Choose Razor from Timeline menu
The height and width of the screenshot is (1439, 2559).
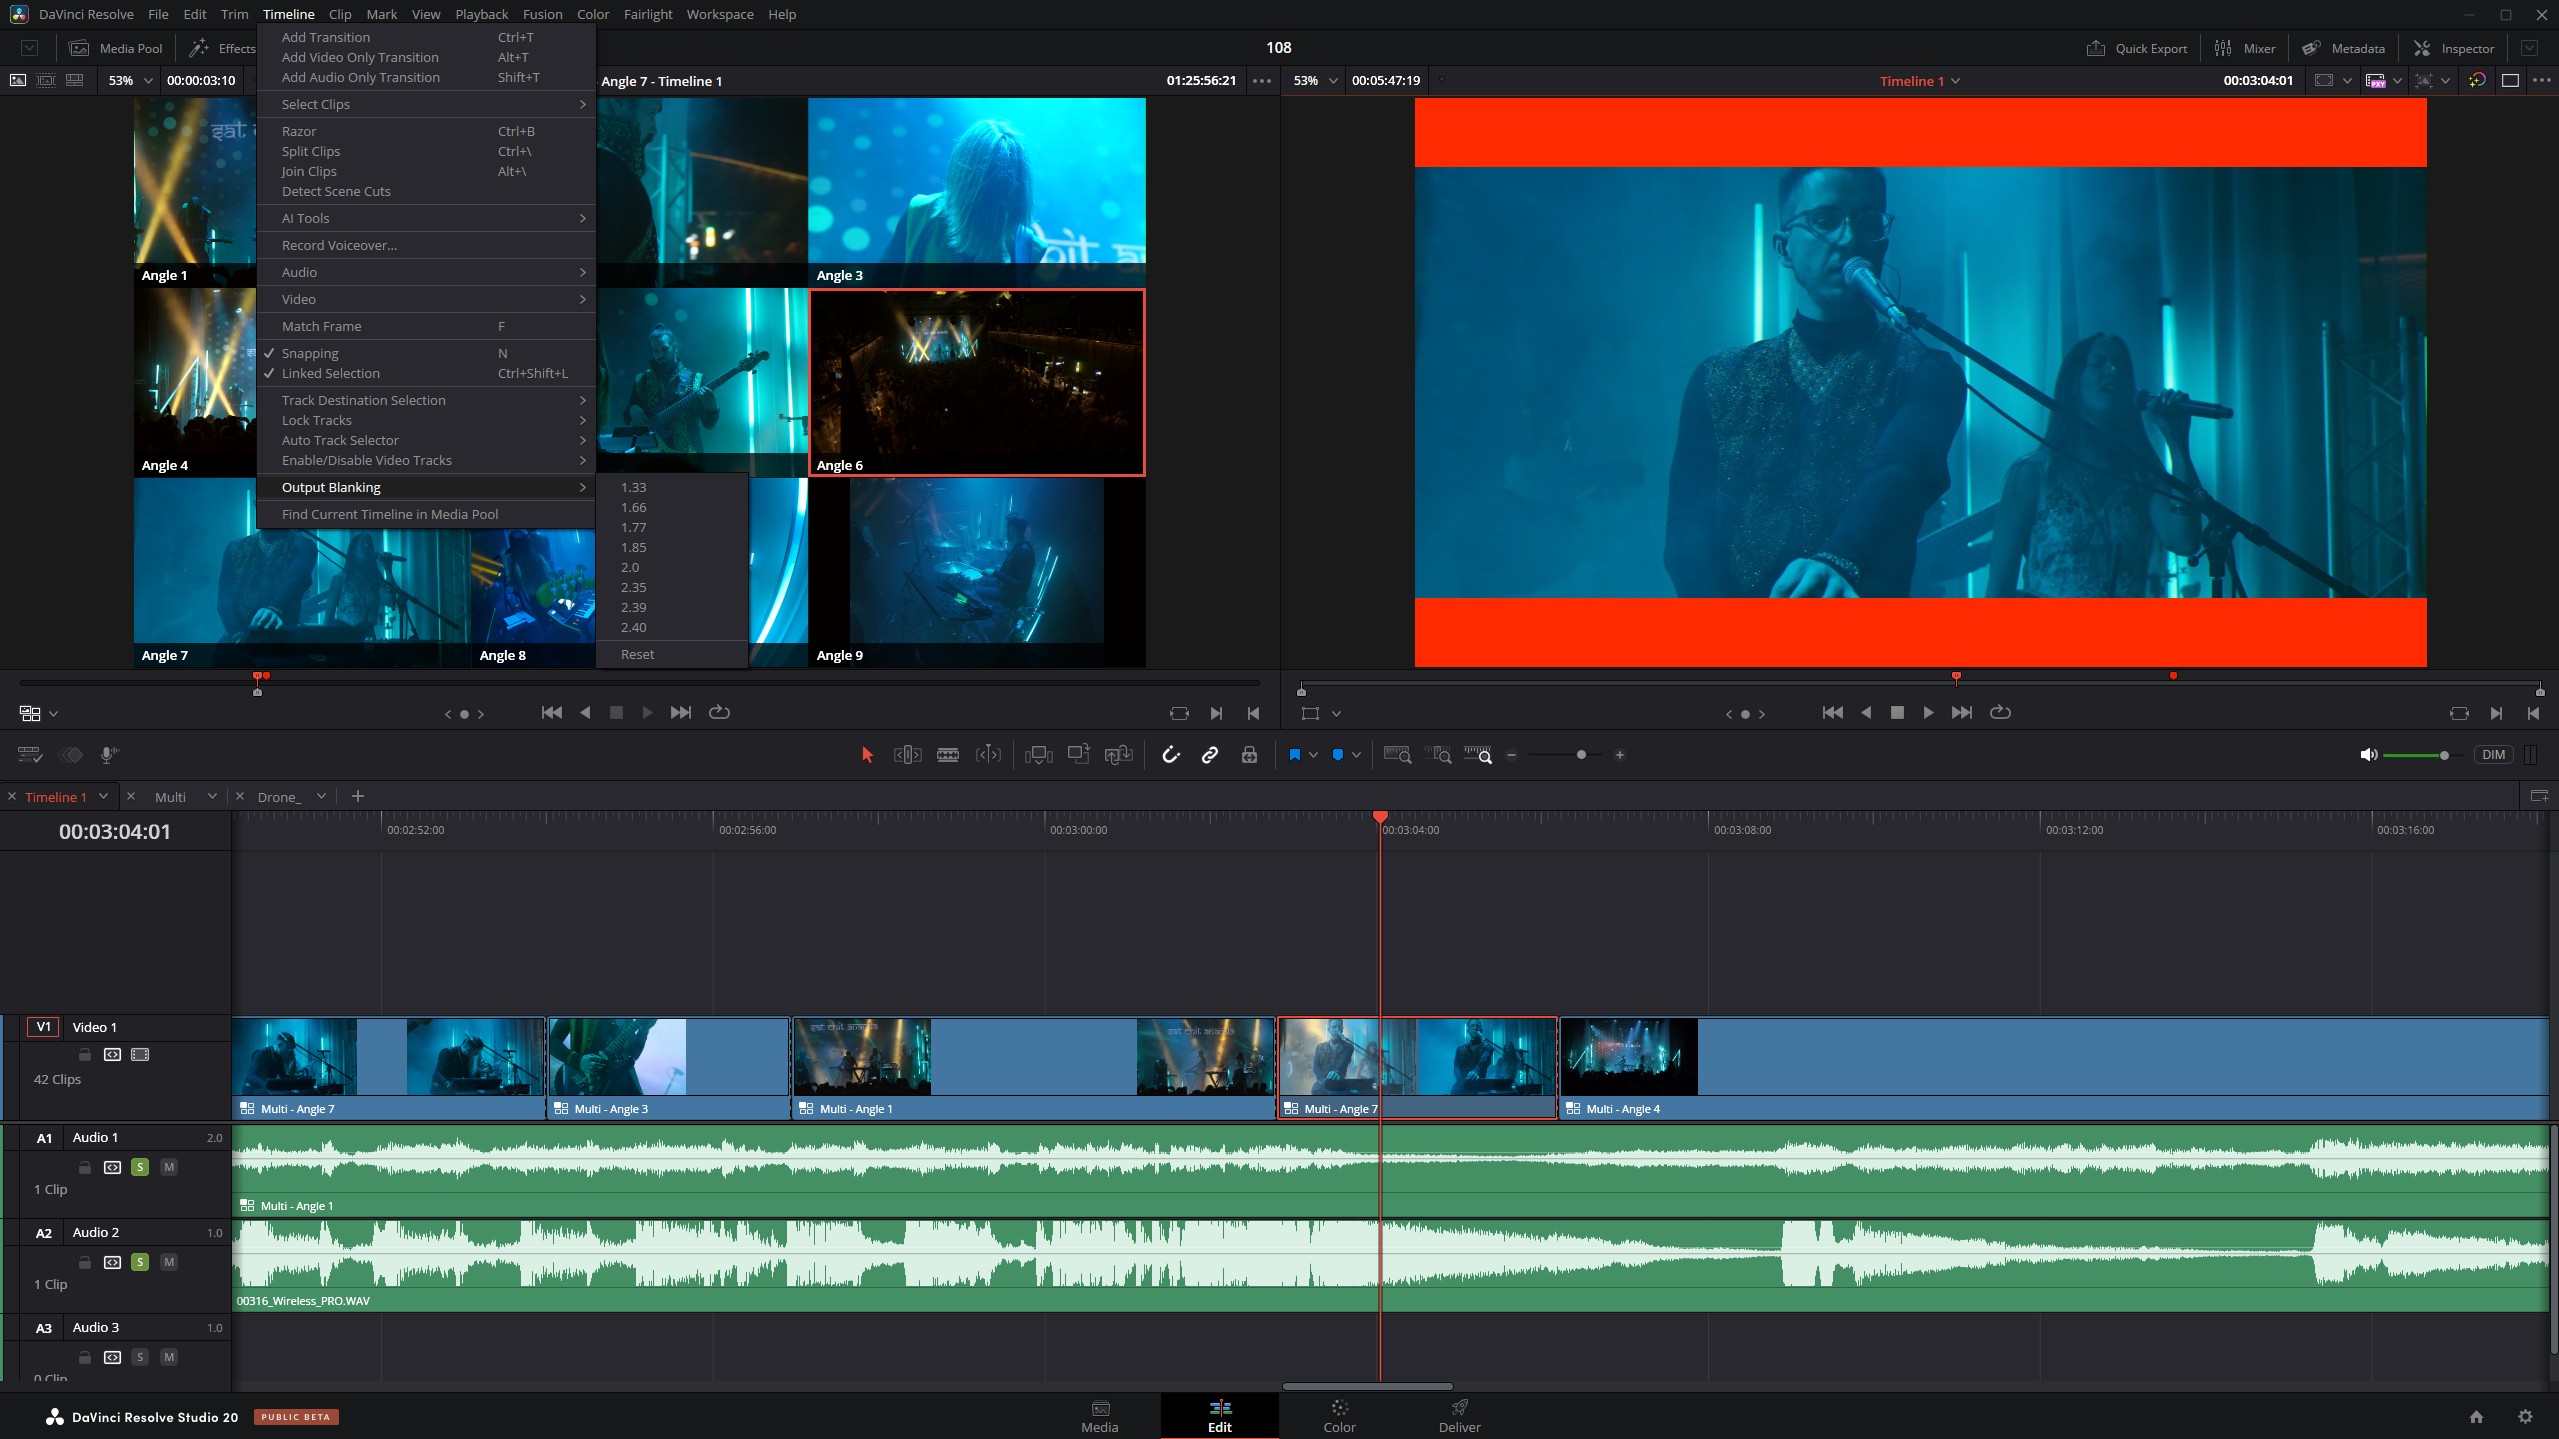(x=426, y=131)
